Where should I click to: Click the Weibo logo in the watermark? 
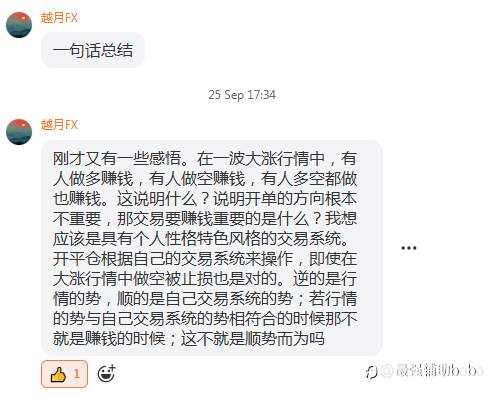coord(371,372)
